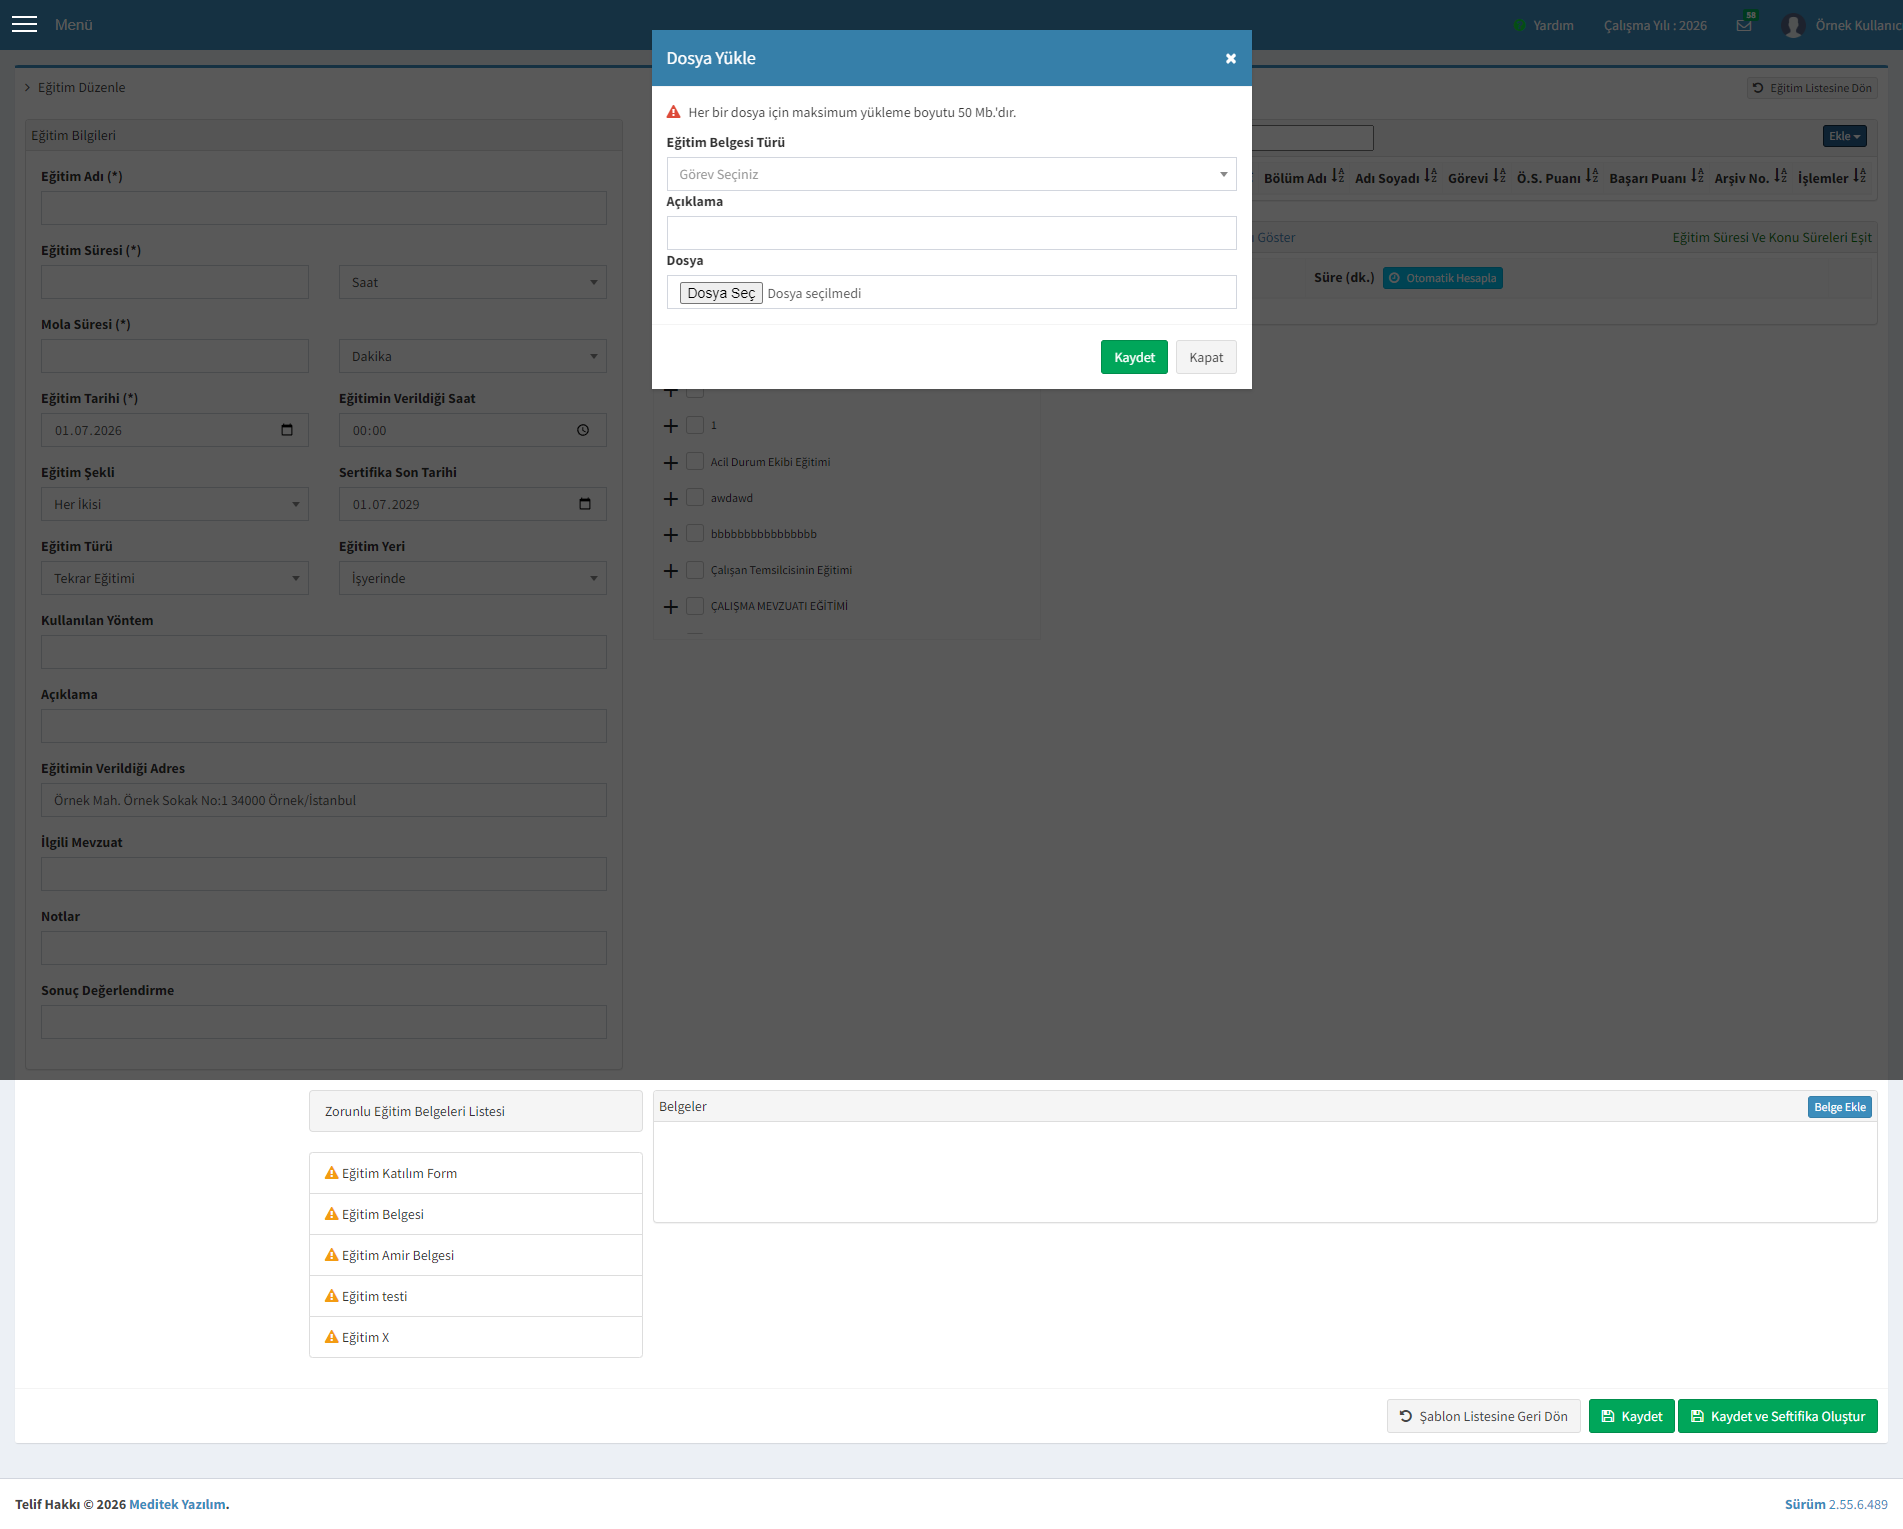Open the Saat unit dropdown
The width and height of the screenshot is (1903, 1529).
[x=472, y=282]
